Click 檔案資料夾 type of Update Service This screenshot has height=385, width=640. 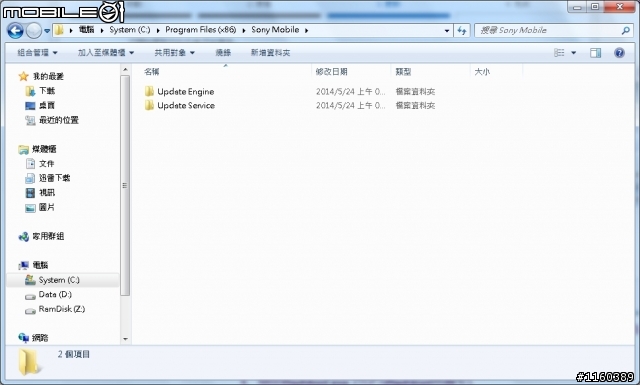[415, 105]
